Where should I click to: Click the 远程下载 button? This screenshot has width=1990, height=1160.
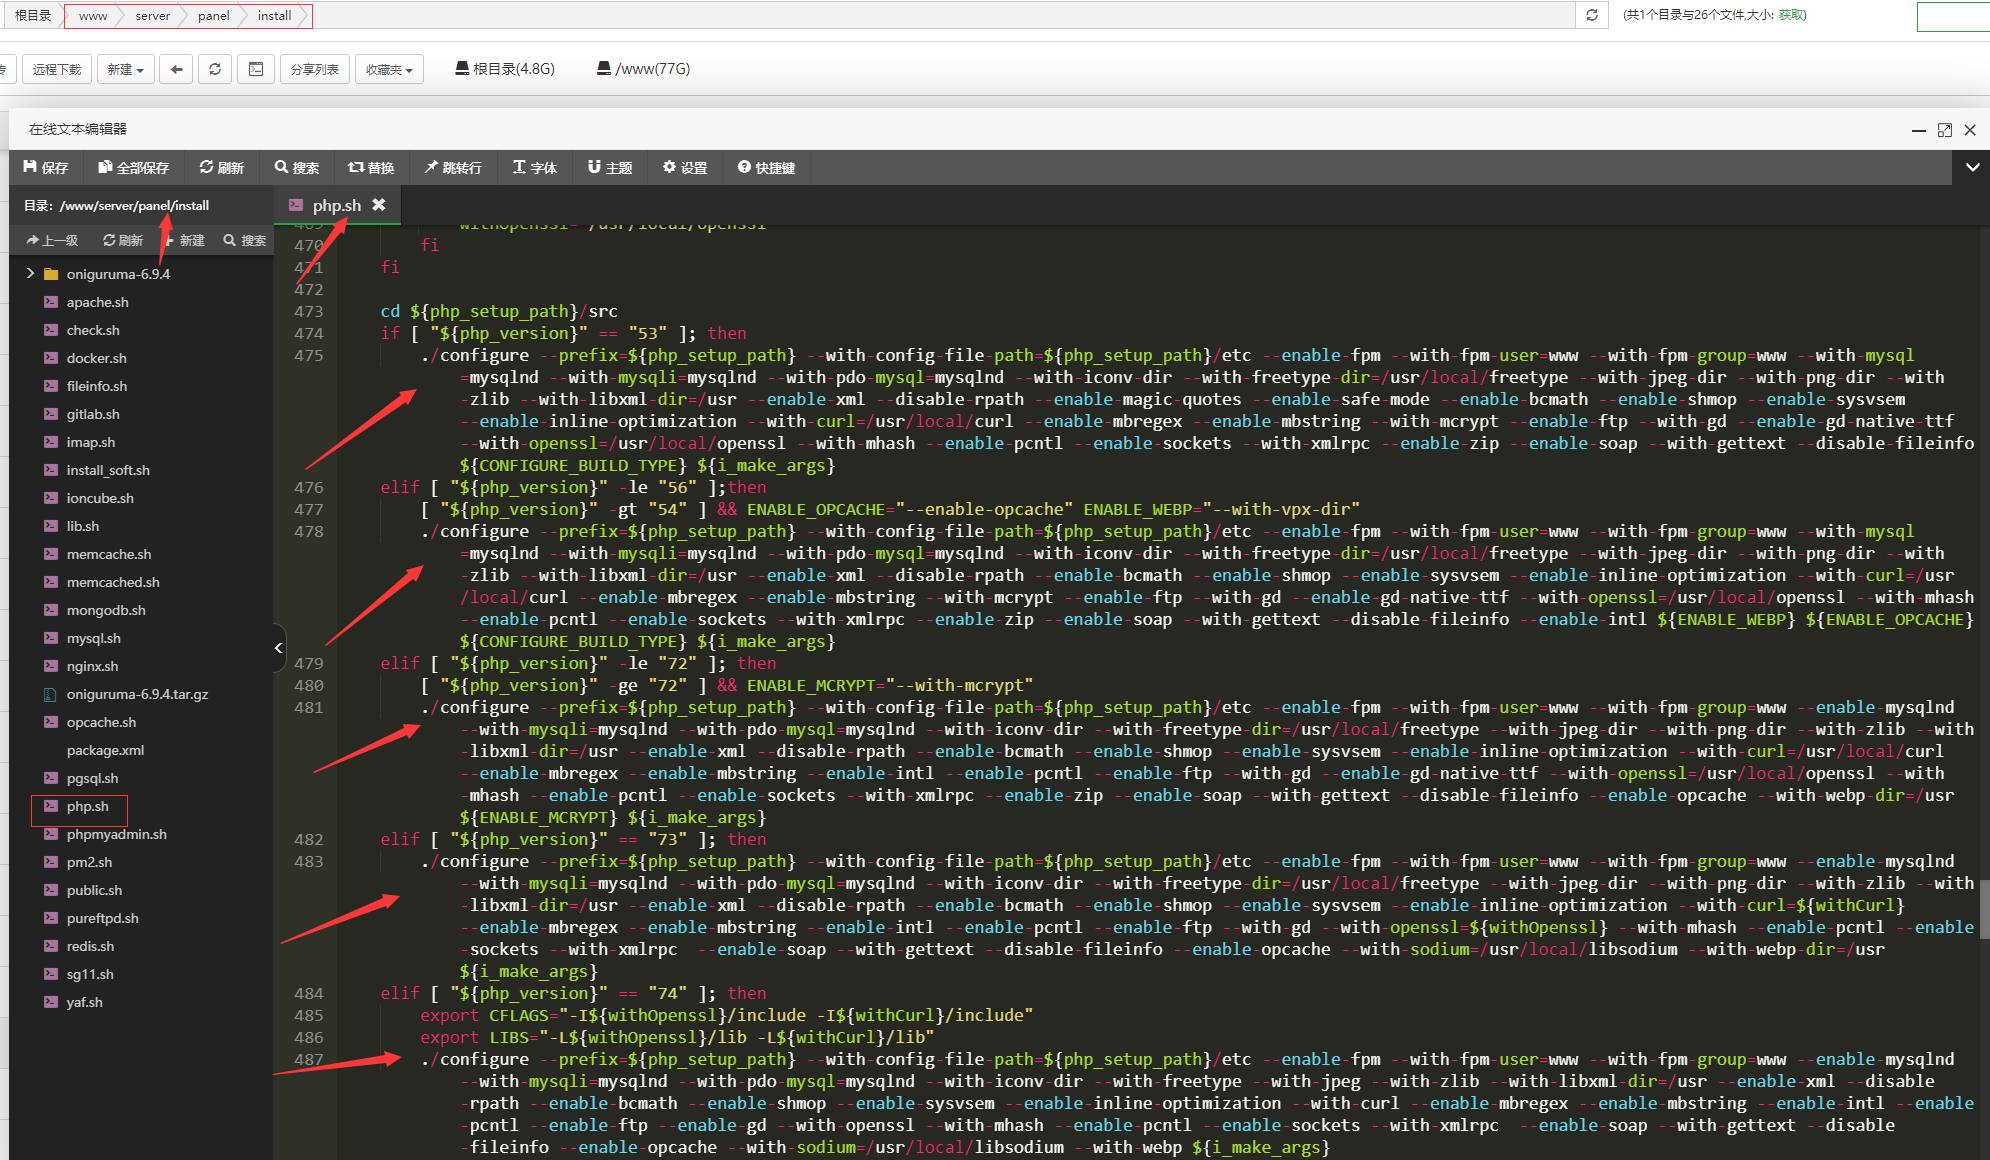pos(57,69)
